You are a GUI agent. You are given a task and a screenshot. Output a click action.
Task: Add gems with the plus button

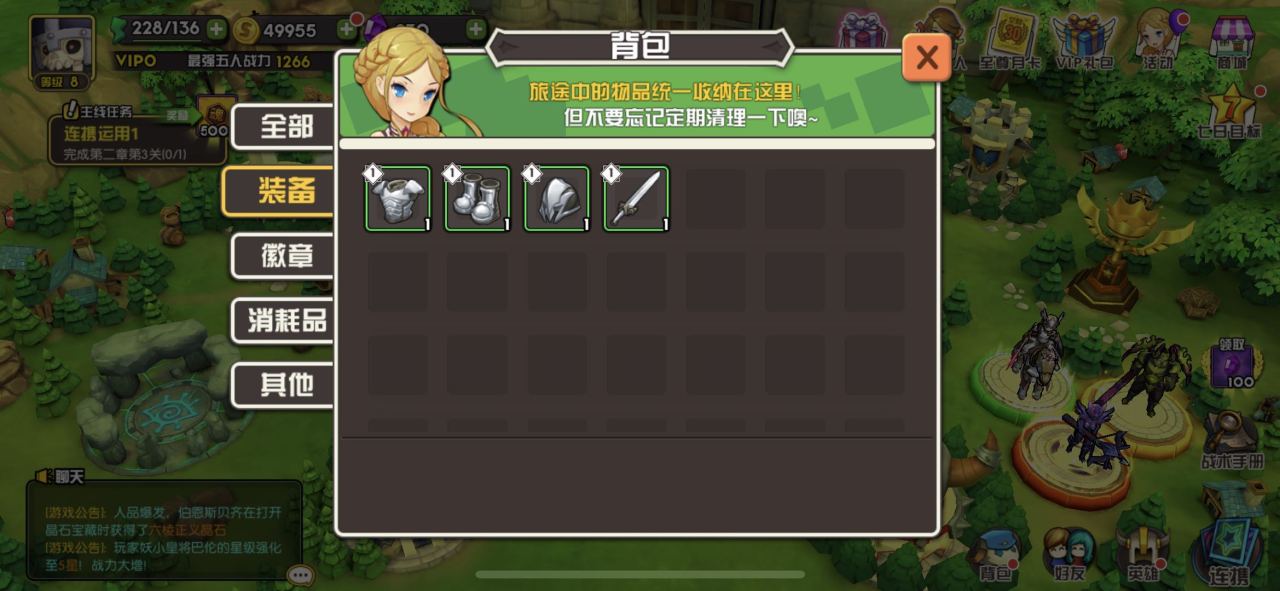point(476,29)
